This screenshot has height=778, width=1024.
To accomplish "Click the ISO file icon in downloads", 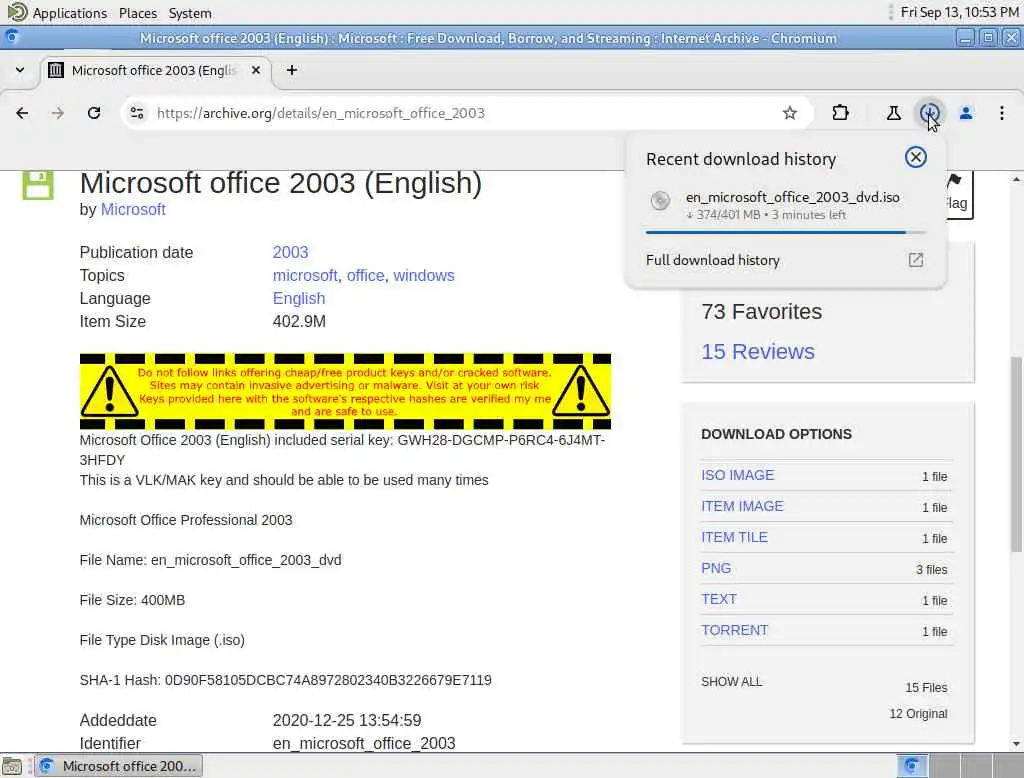I will pyautogui.click(x=660, y=201).
